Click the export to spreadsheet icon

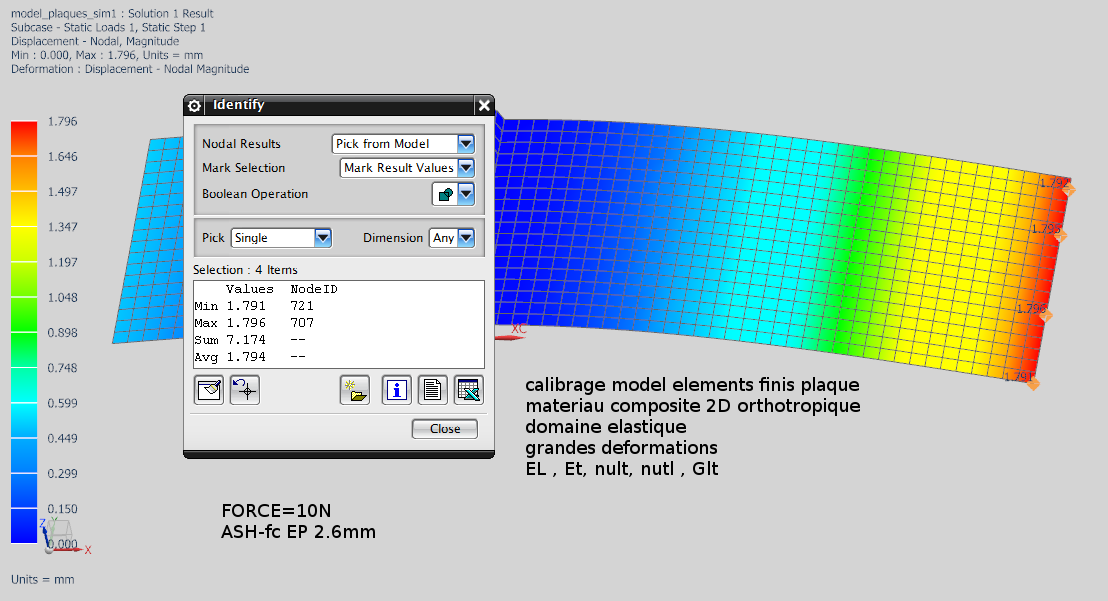tap(468, 390)
